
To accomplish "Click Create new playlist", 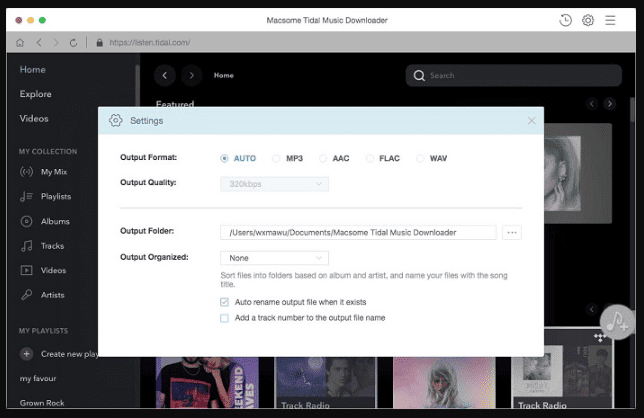I will tap(69, 354).
